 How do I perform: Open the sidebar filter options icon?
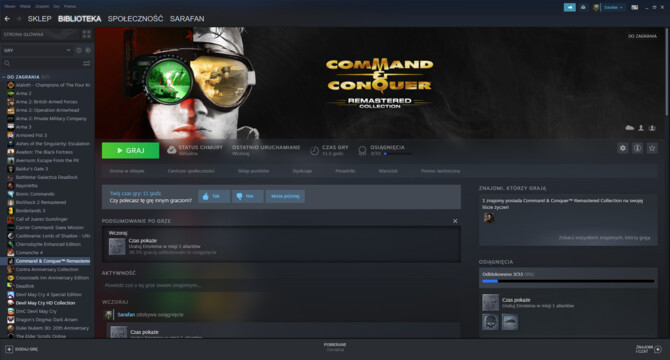[x=87, y=64]
